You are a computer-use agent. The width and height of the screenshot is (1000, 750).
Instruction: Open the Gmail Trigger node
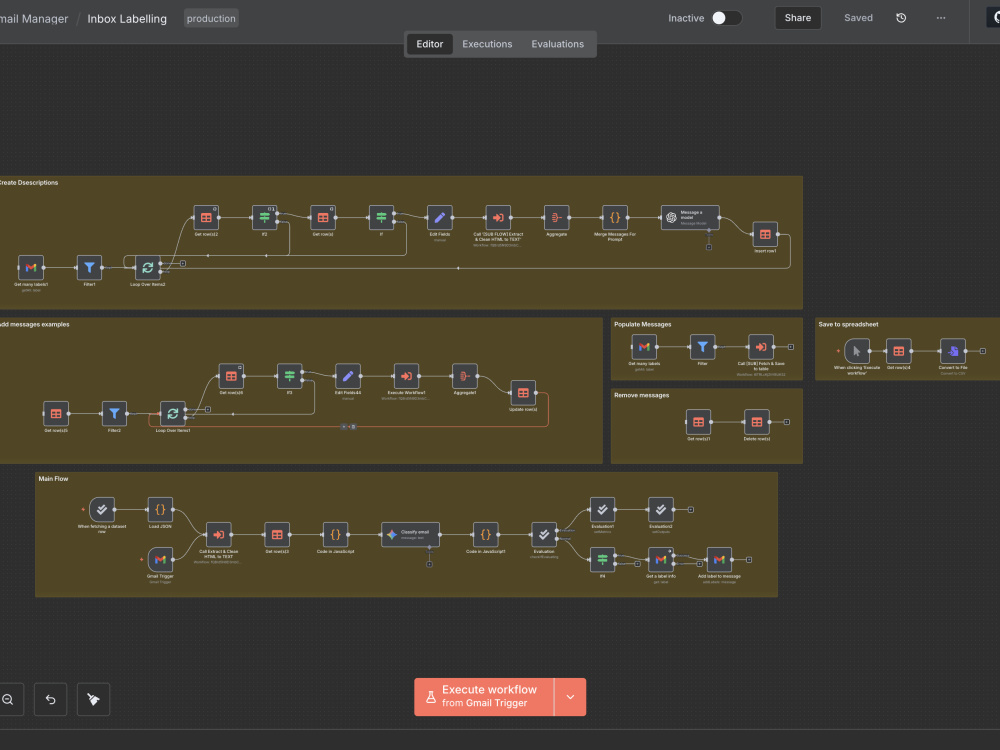pyautogui.click(x=160, y=559)
